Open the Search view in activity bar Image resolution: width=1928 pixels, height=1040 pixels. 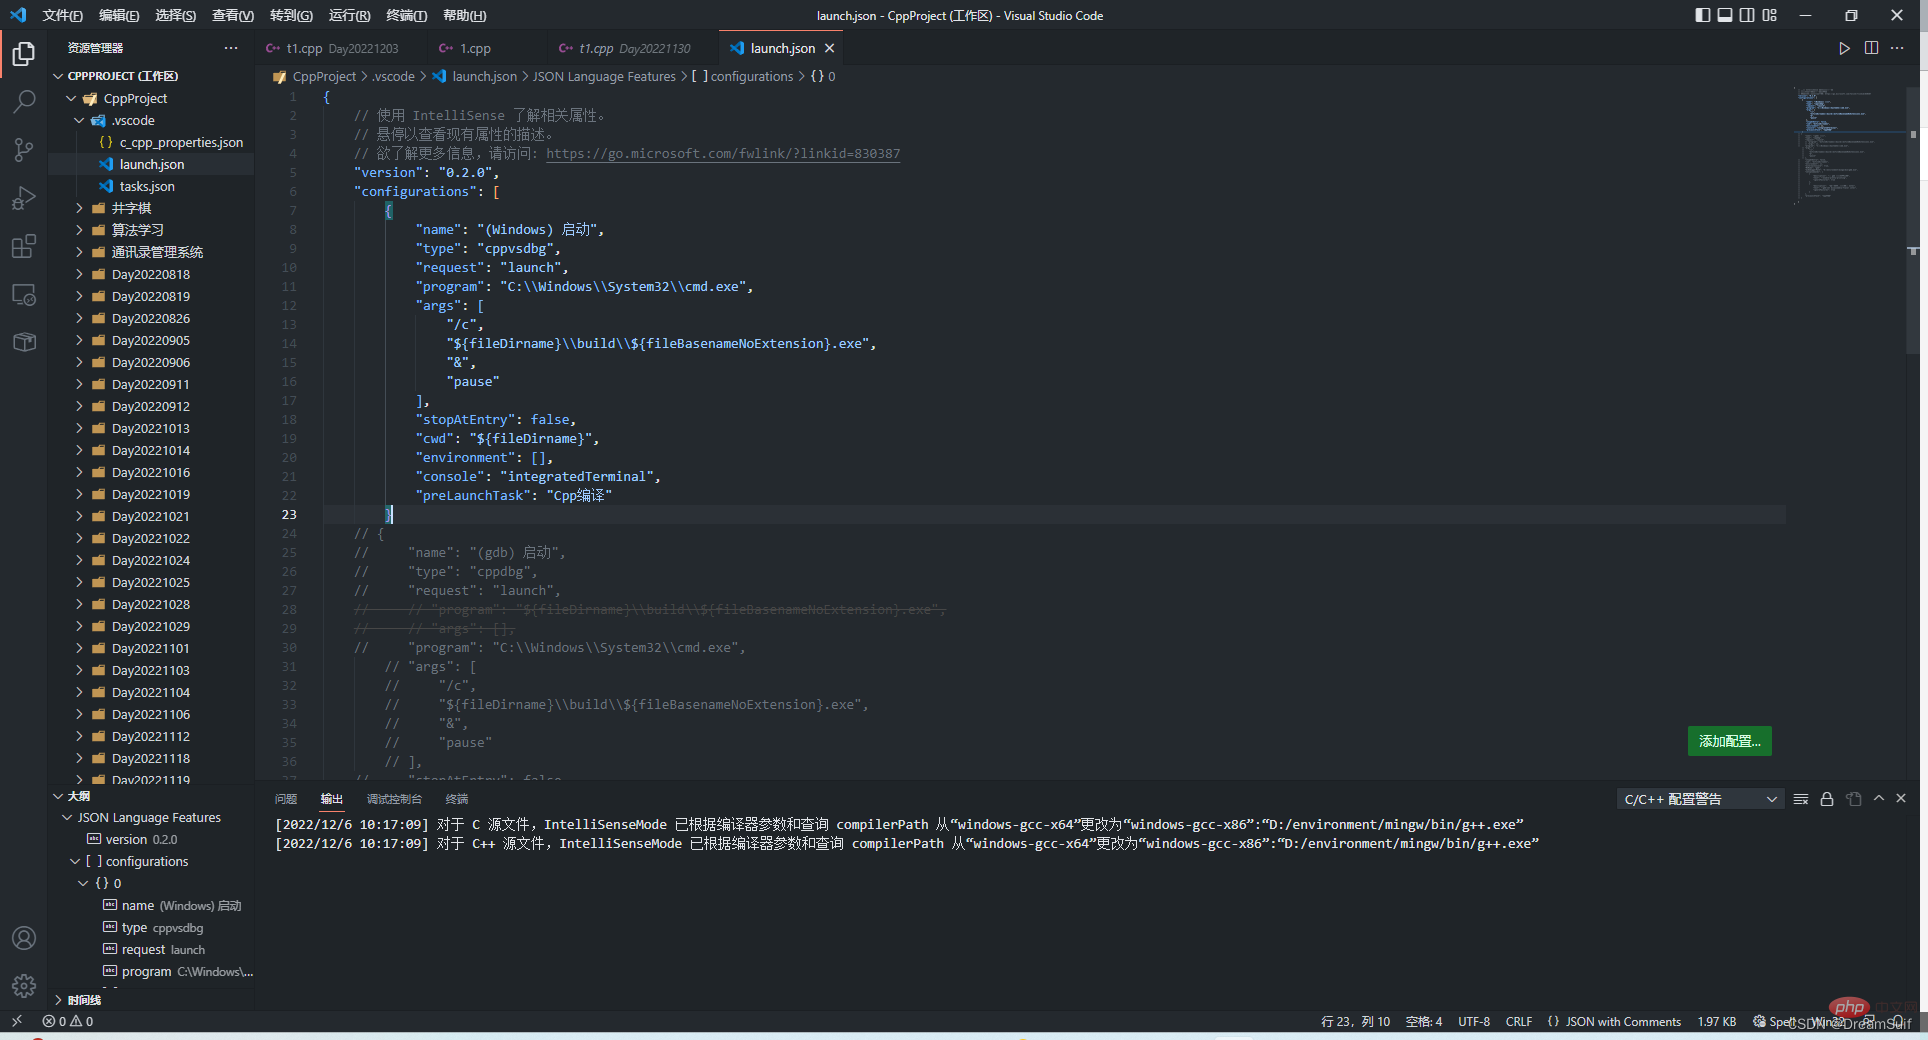click(x=24, y=101)
